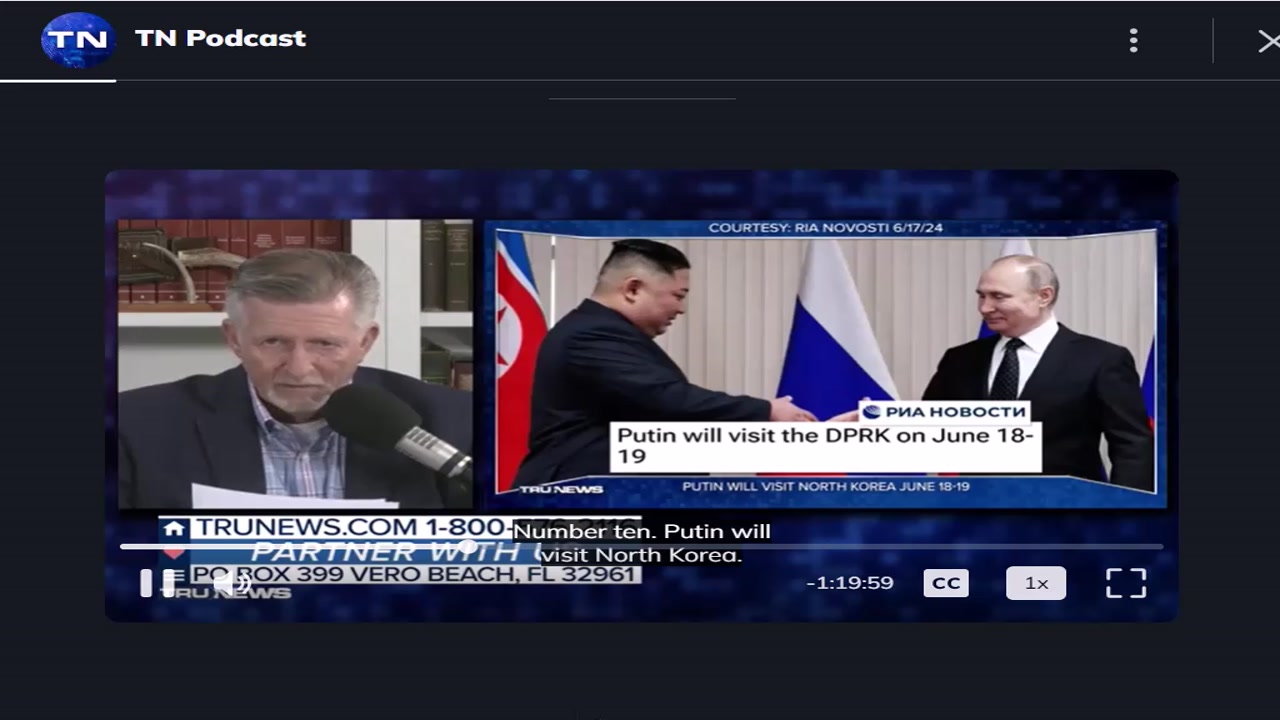Click the drag handle bar above the video
Screen dimensions: 1280x720
[x=642, y=98]
